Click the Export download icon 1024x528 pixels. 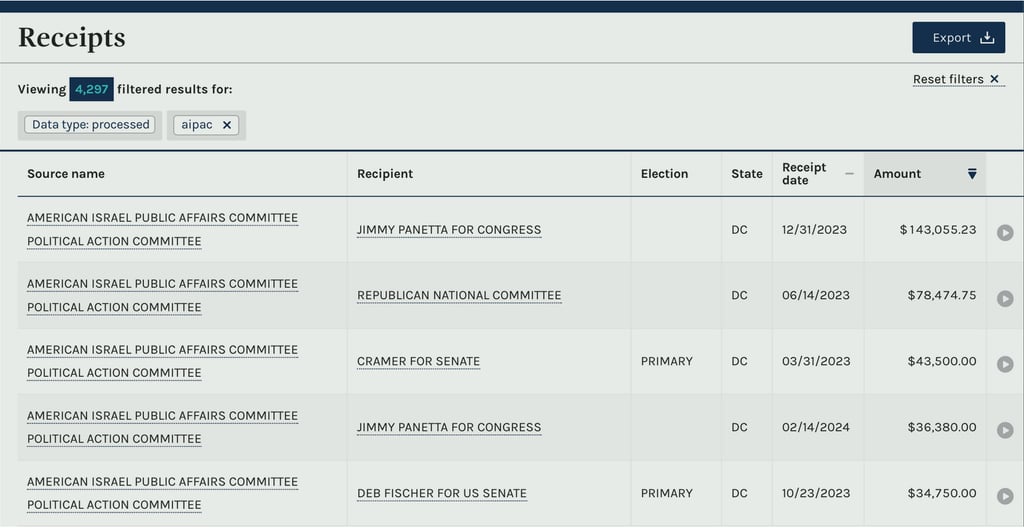point(987,38)
